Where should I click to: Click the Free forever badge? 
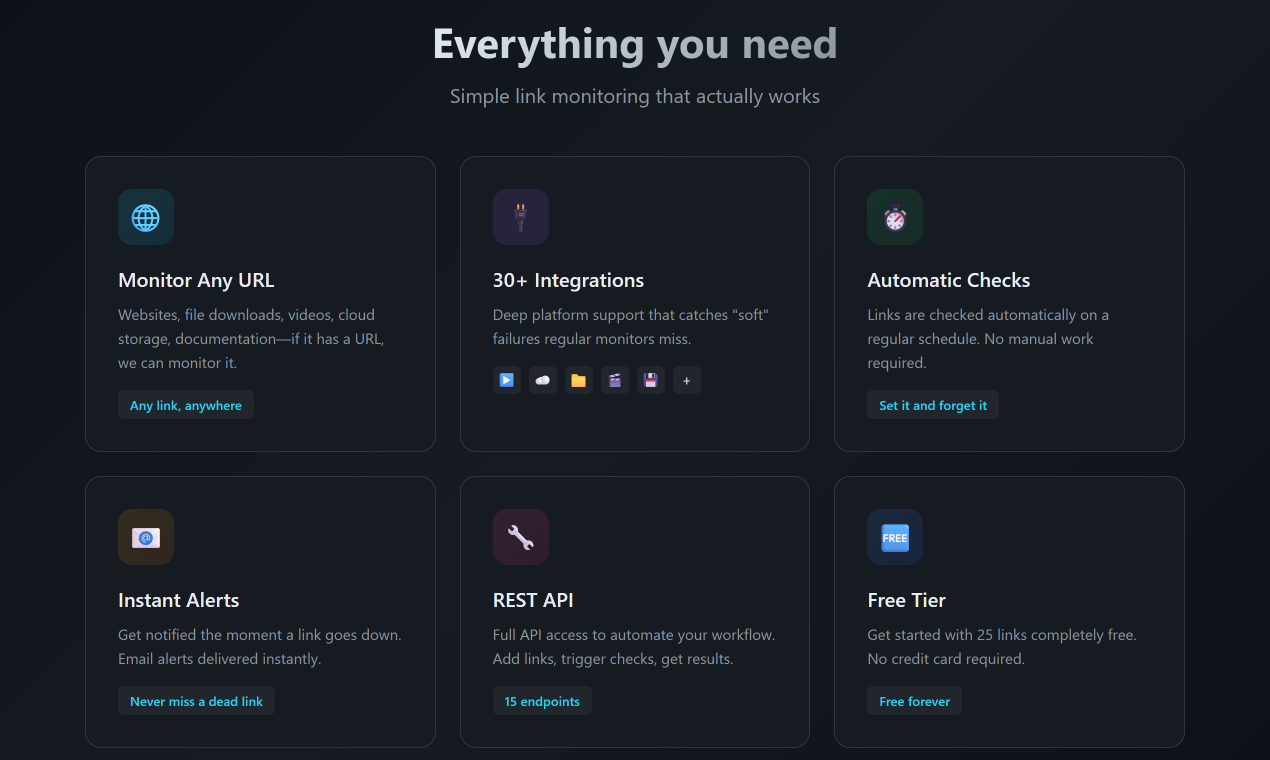pyautogui.click(x=914, y=700)
